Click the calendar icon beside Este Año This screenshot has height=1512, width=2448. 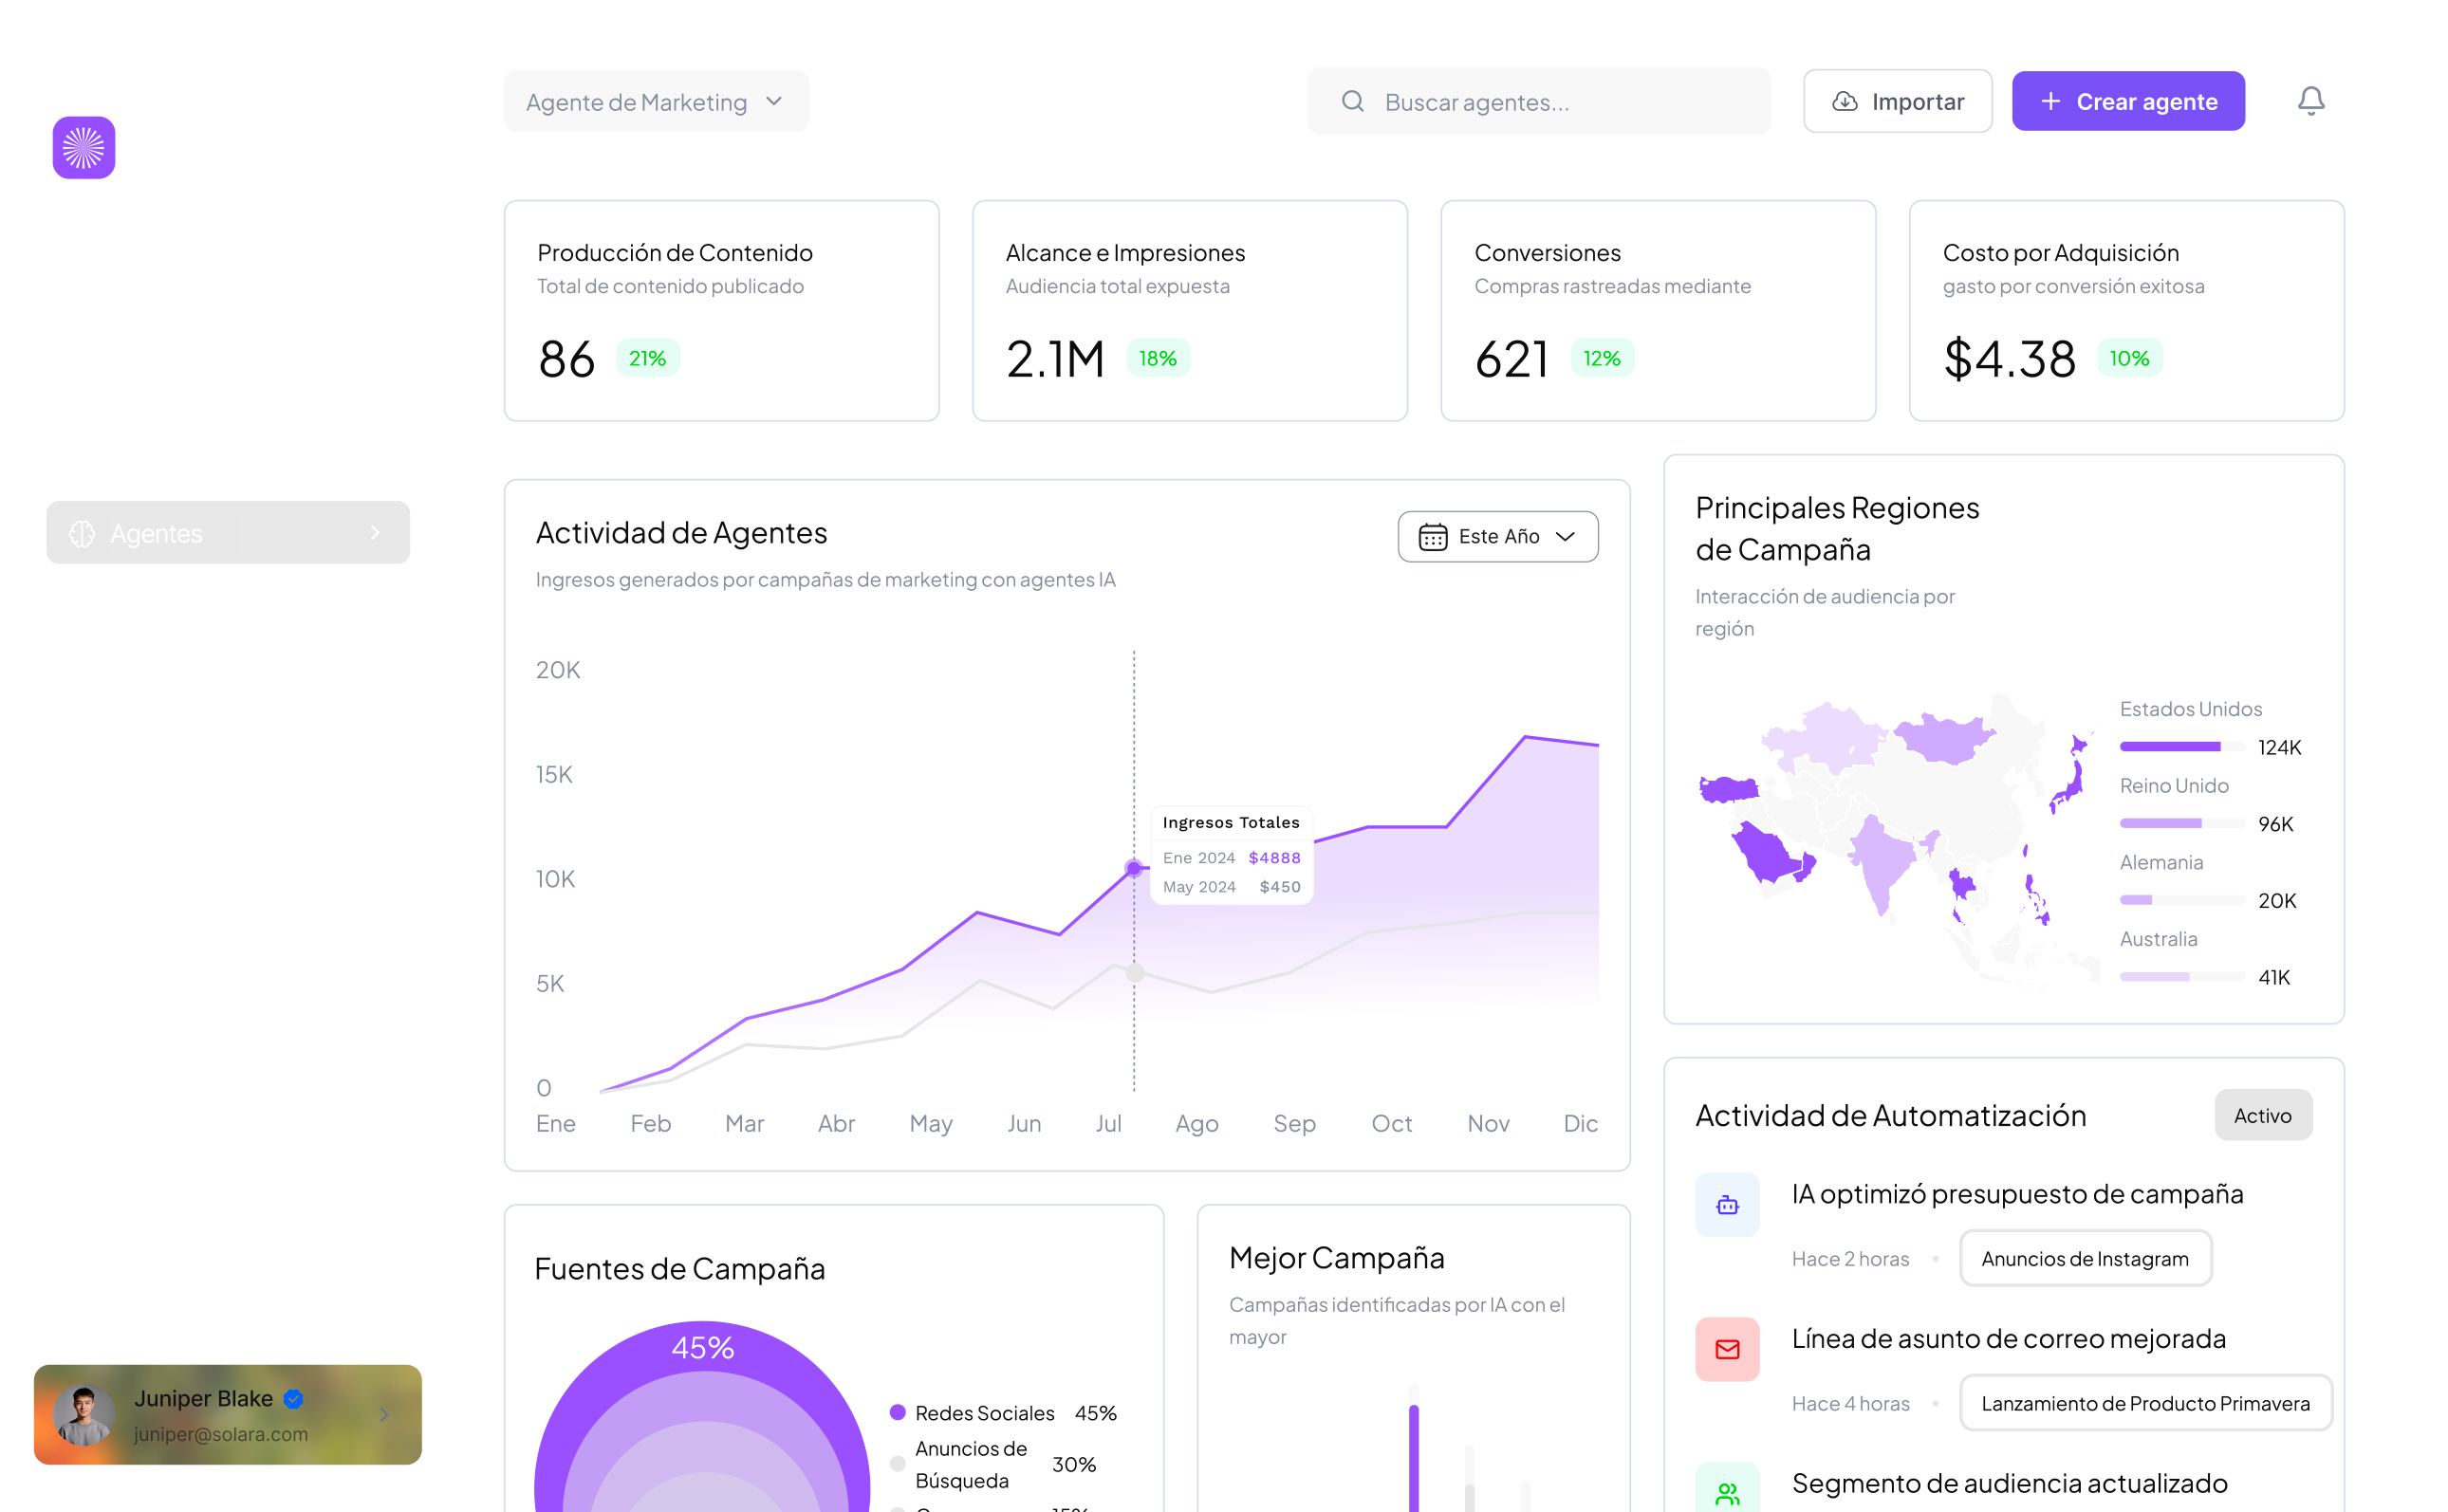pyautogui.click(x=1433, y=537)
